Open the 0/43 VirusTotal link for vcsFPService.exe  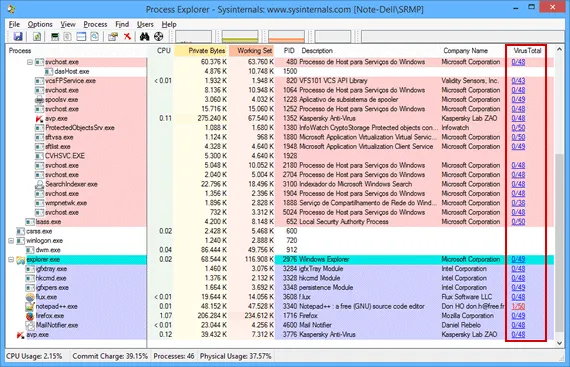tap(518, 81)
